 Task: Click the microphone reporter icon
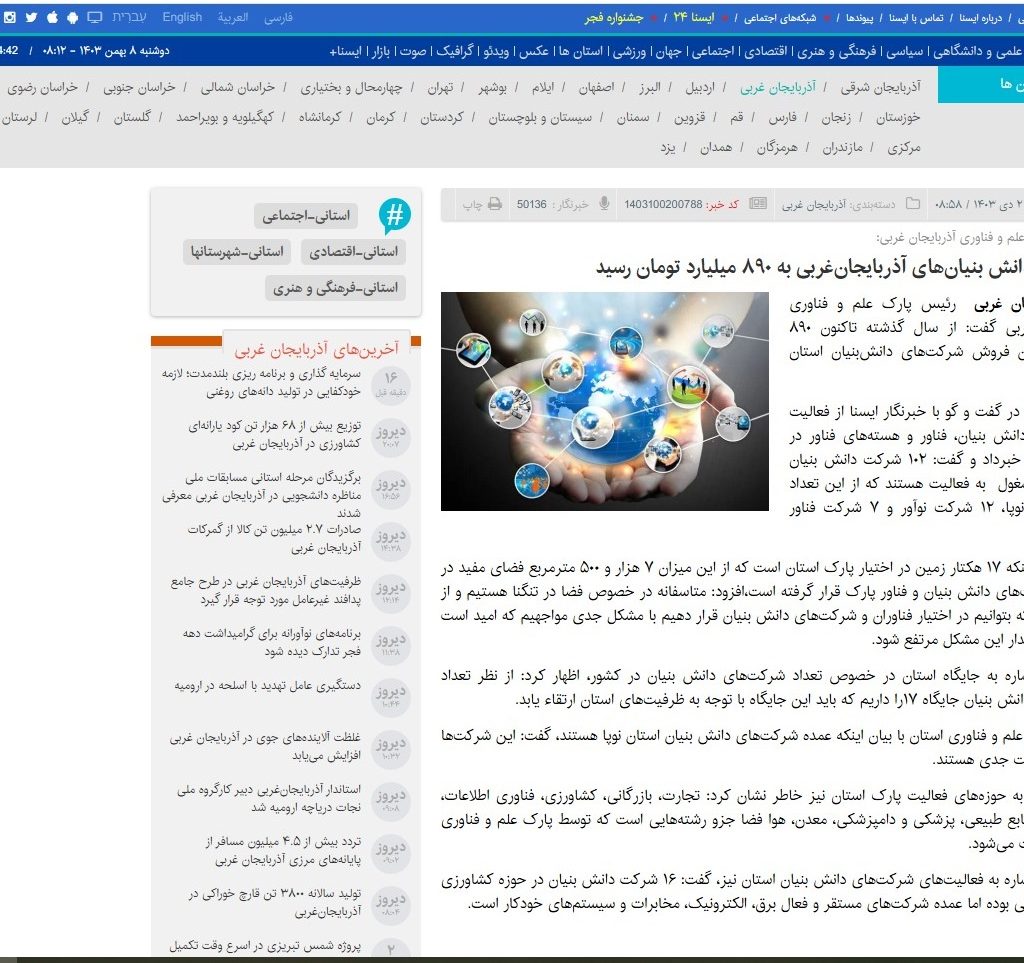click(x=603, y=204)
